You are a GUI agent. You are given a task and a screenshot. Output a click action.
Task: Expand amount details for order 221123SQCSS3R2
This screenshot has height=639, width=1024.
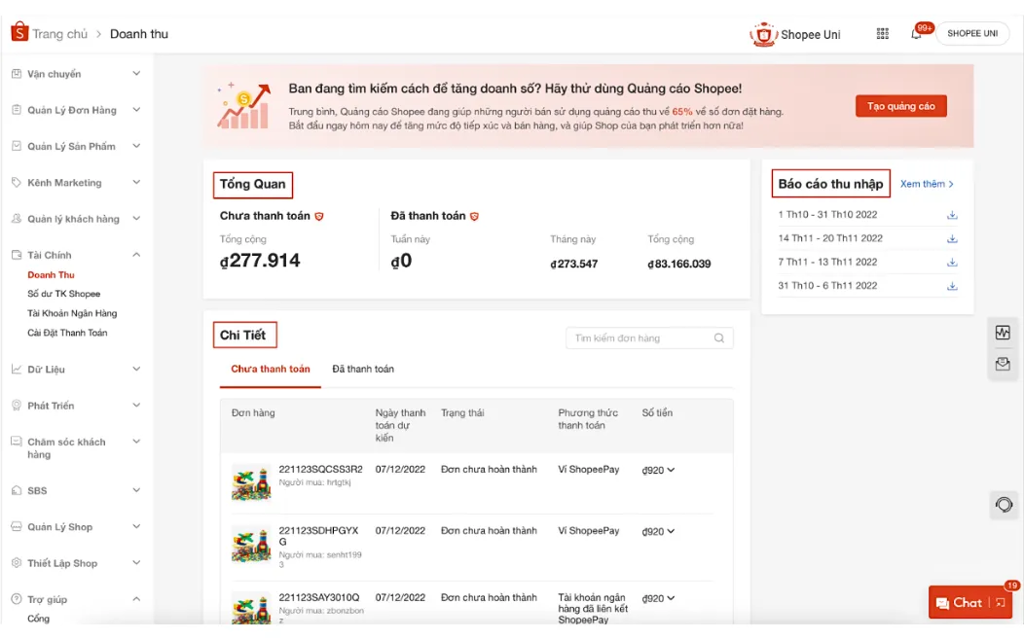pos(670,470)
